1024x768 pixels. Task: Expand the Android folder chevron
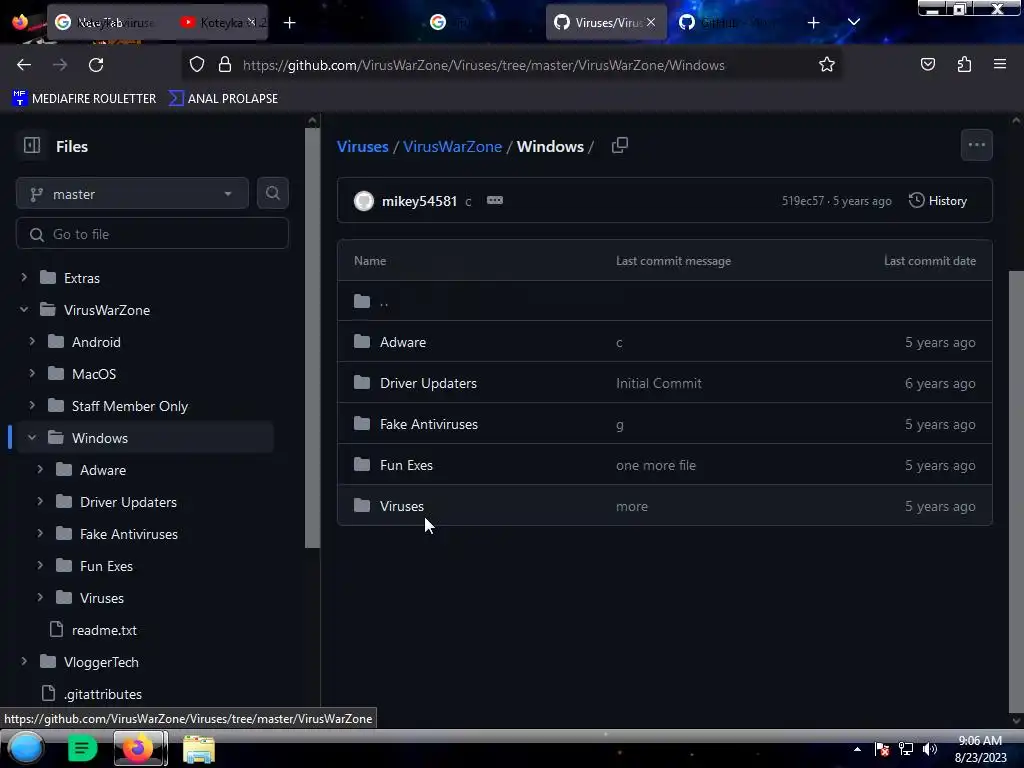32,342
